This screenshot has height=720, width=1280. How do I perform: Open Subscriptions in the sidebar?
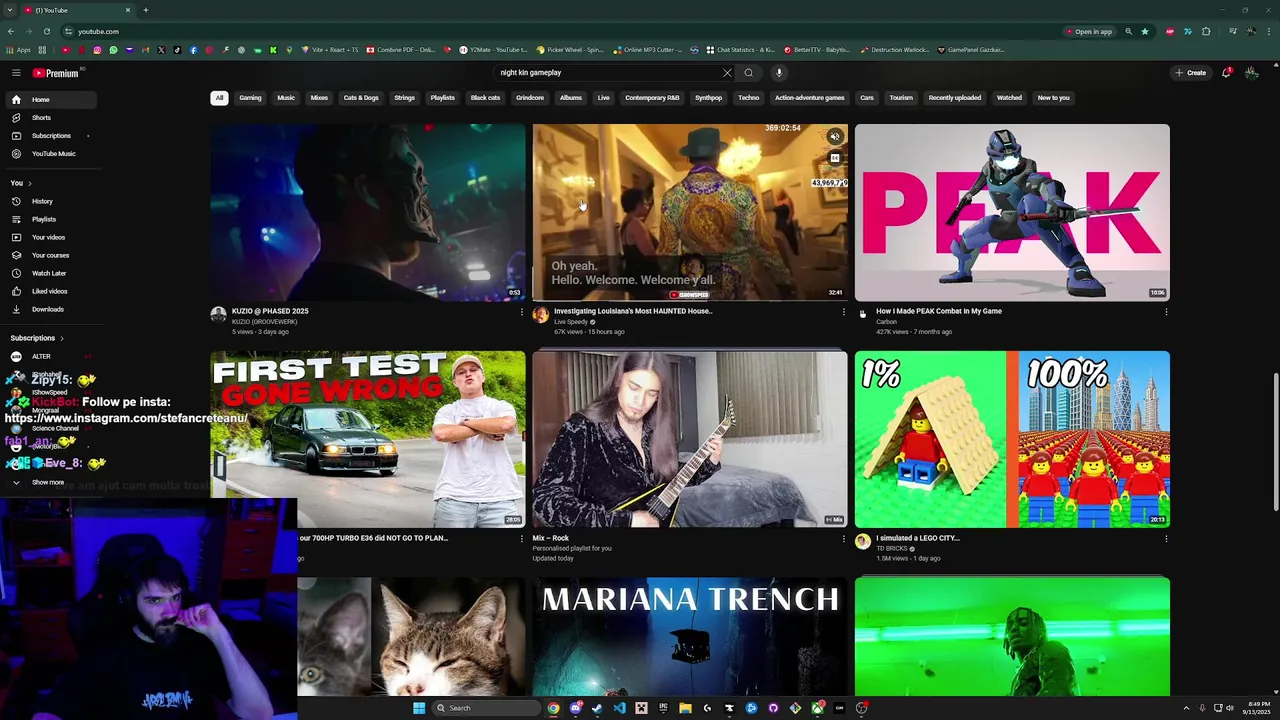click(50, 136)
